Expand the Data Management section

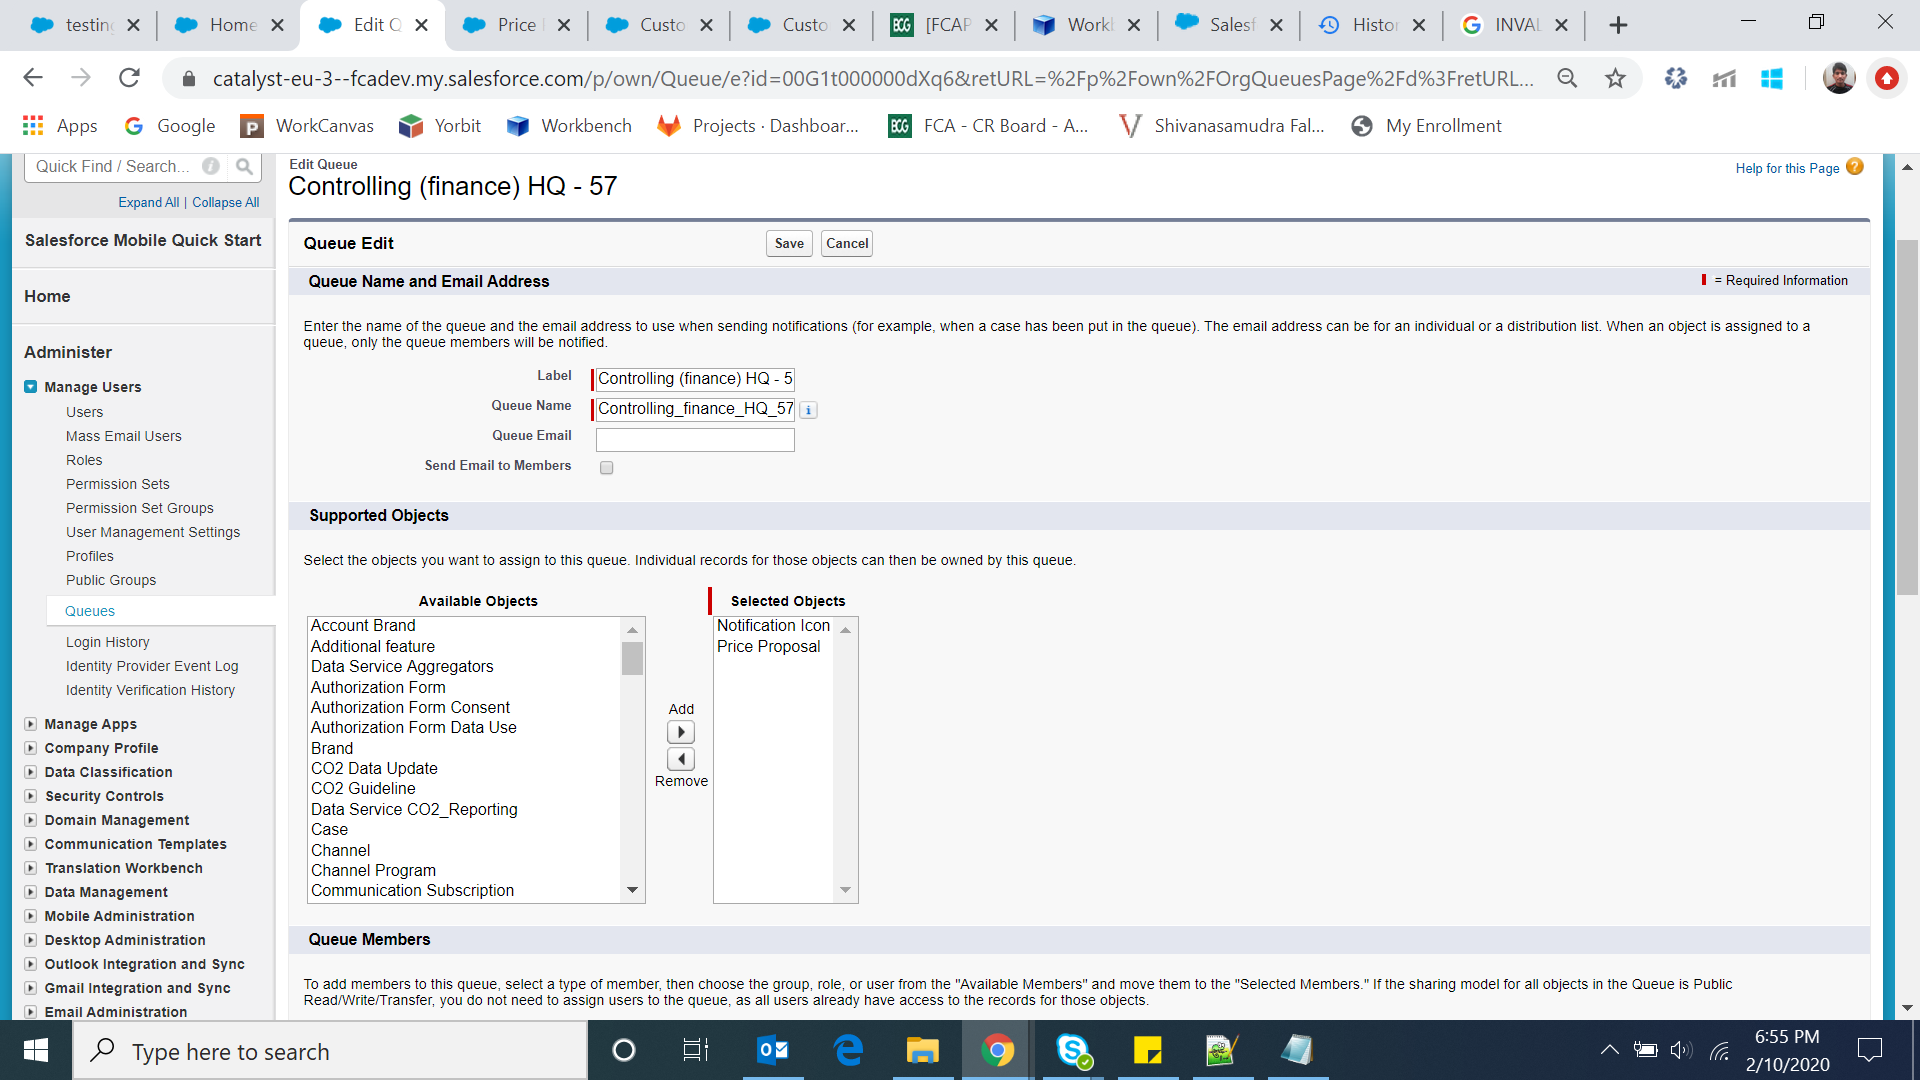(31, 892)
